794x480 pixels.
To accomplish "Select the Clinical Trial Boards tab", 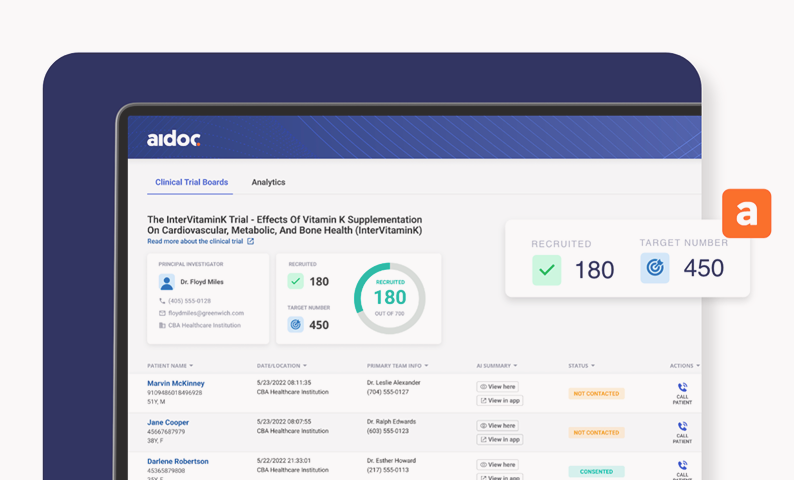I will (191, 182).
